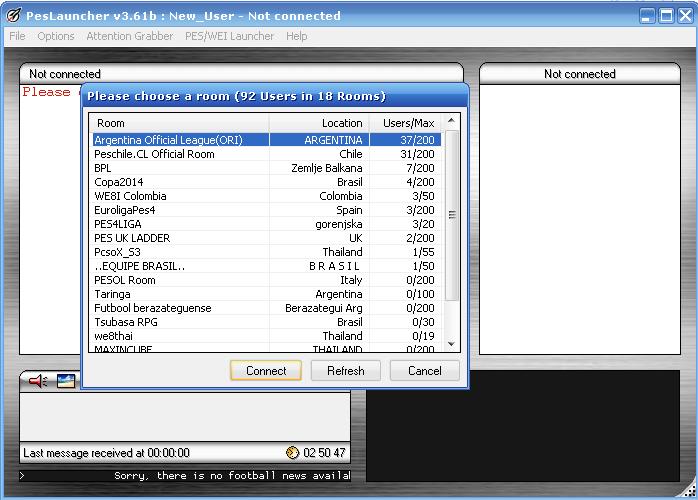Maximize the PesLauncher window
Image resolution: width=698 pixels, height=500 pixels.
666,16
